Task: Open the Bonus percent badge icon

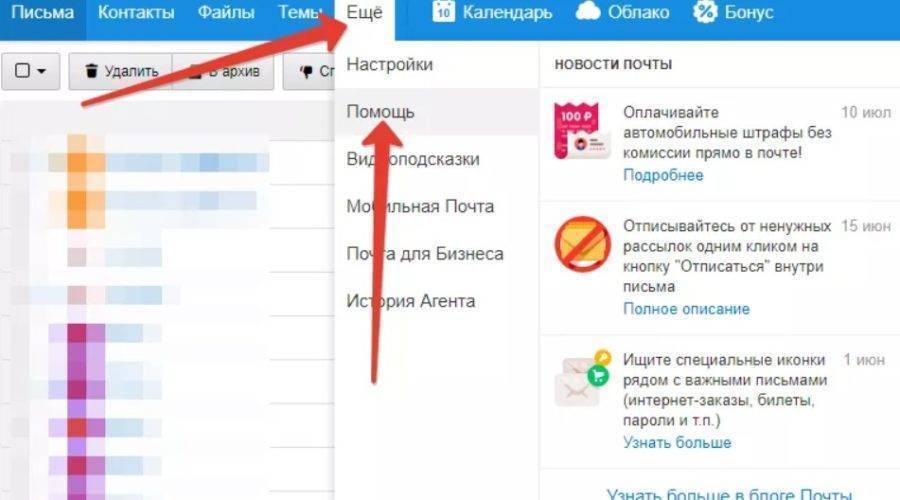Action: [705, 11]
